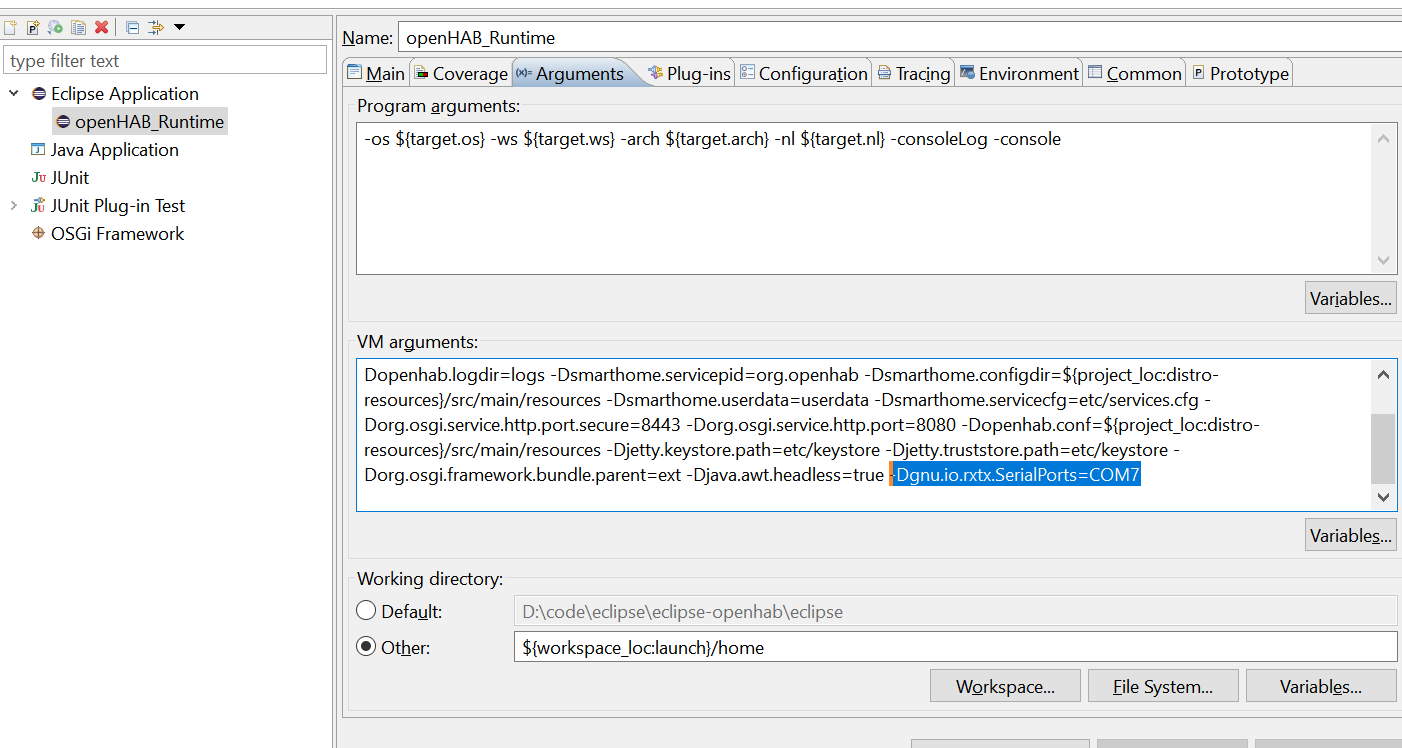
Task: Delete the selected launch configuration
Action: pyautogui.click(x=101, y=28)
